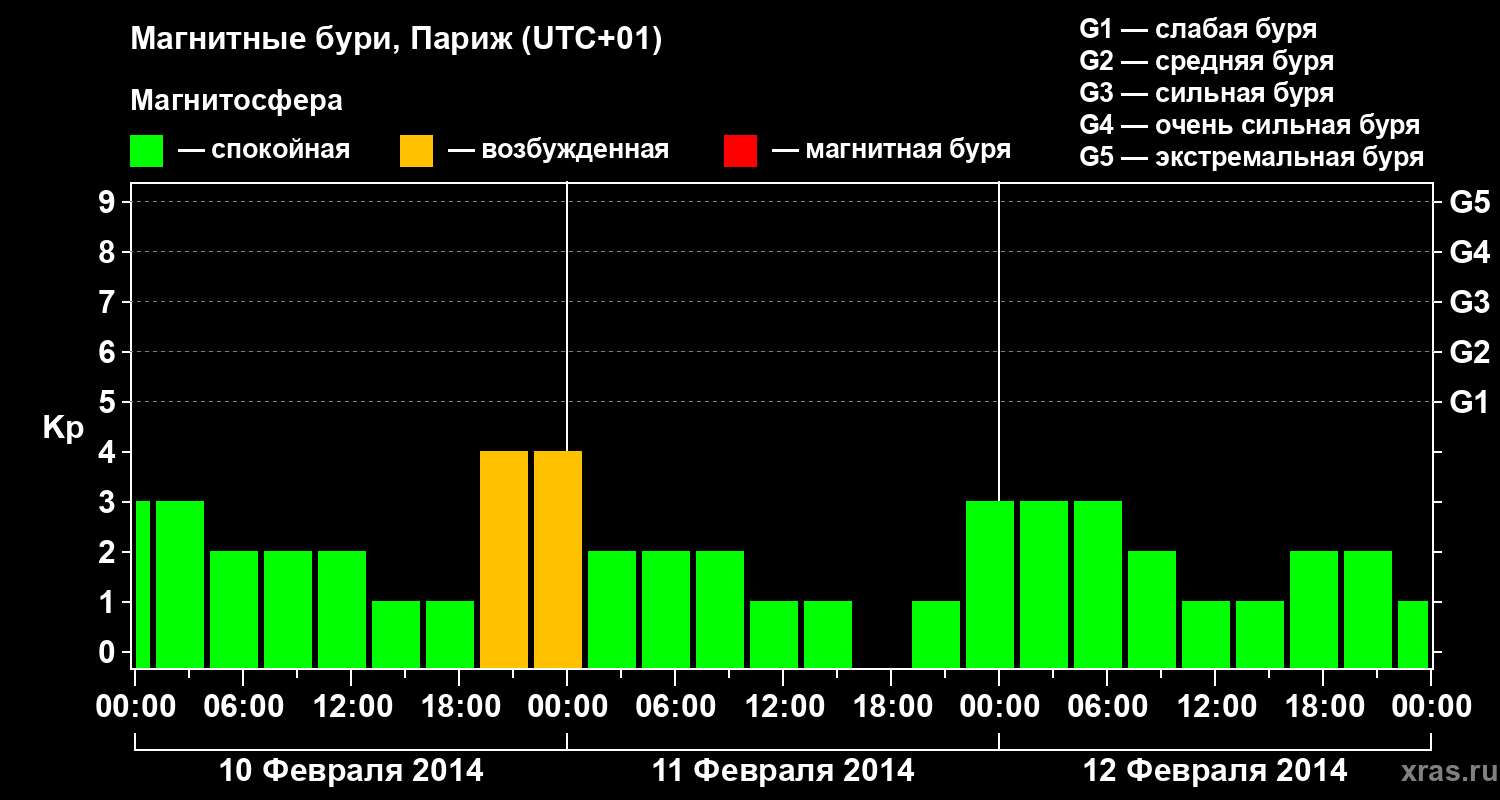Click the first orange Kp 4 bar on 10 February
Viewport: 1500px width, 800px height.
pos(504,559)
